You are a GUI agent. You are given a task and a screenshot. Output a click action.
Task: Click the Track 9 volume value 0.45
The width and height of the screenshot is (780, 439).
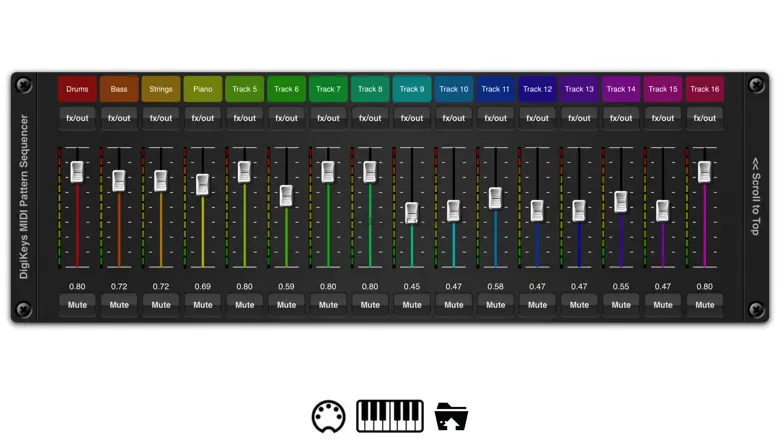click(412, 286)
